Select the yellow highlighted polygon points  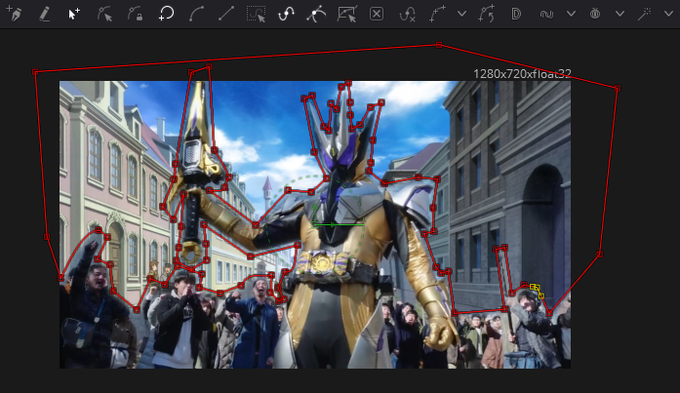536,290
